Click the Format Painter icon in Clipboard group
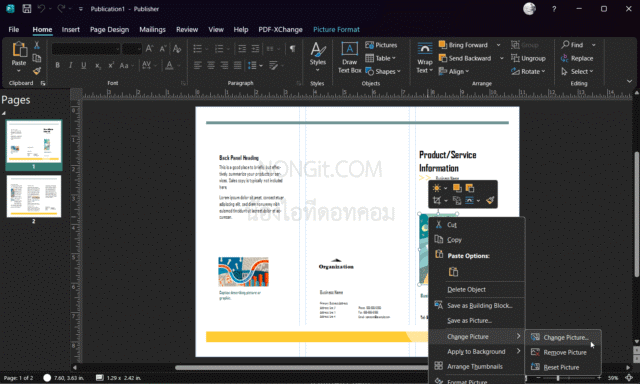This screenshot has width=640, height=384. click(x=37, y=71)
